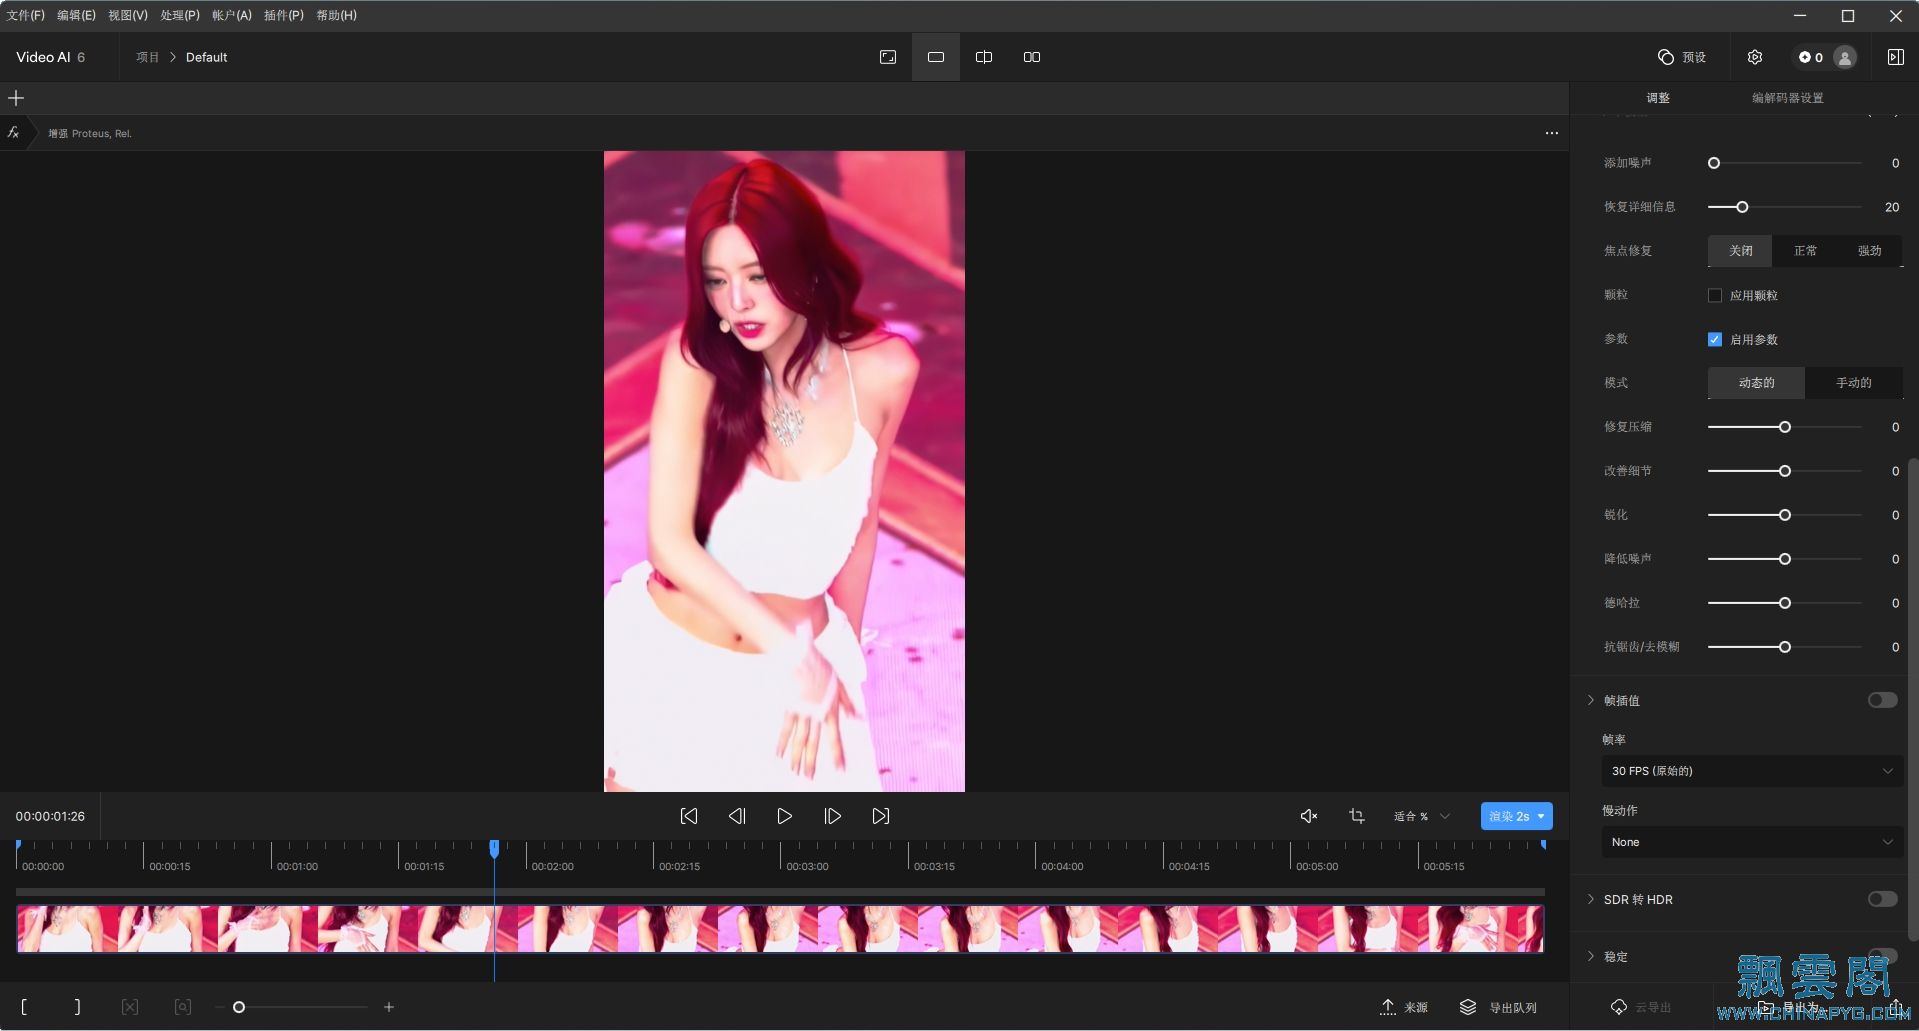Select side-by-side view layout icon

[x=1032, y=57]
